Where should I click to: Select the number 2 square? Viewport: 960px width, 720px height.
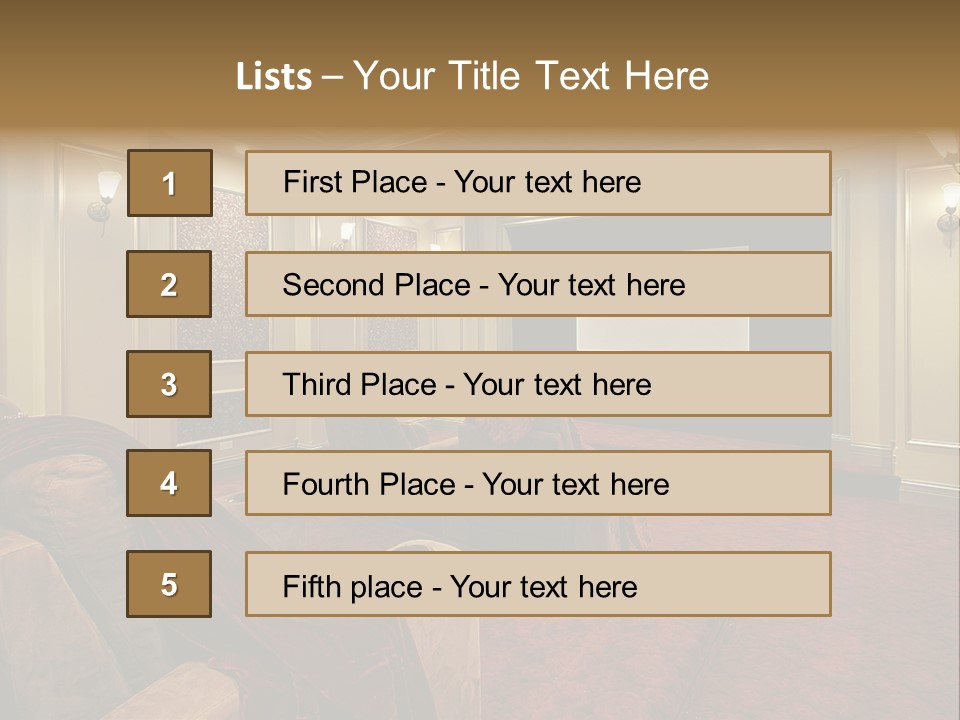[169, 284]
